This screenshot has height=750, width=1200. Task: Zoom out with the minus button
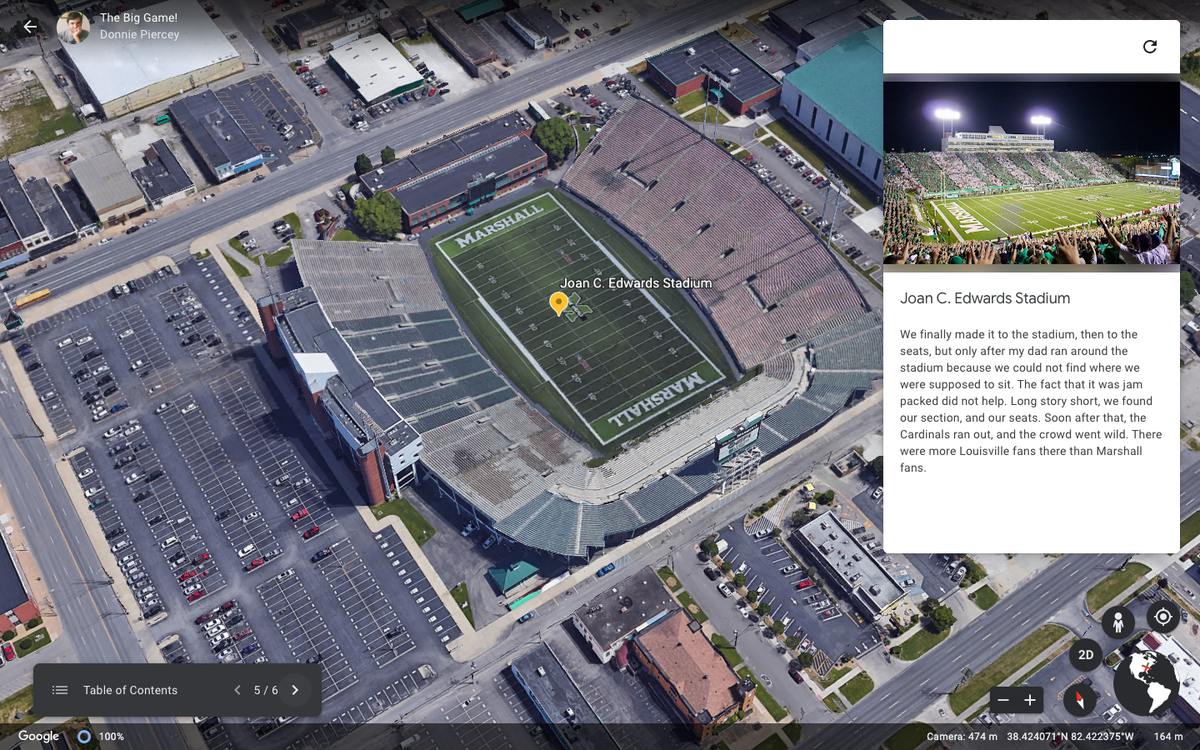[x=1004, y=700]
